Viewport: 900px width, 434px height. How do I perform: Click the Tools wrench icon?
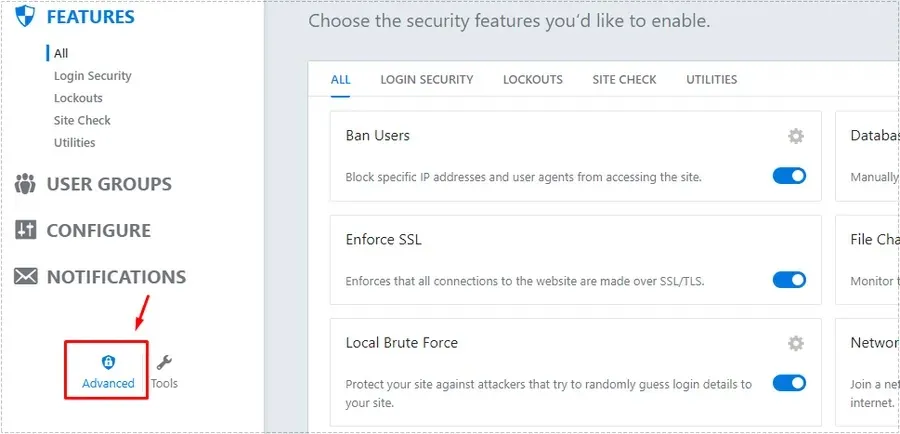click(x=165, y=363)
